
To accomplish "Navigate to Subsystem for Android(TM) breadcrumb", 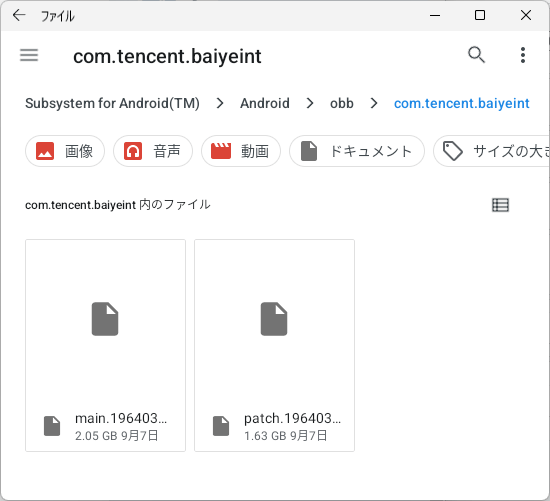I will click(x=112, y=103).
